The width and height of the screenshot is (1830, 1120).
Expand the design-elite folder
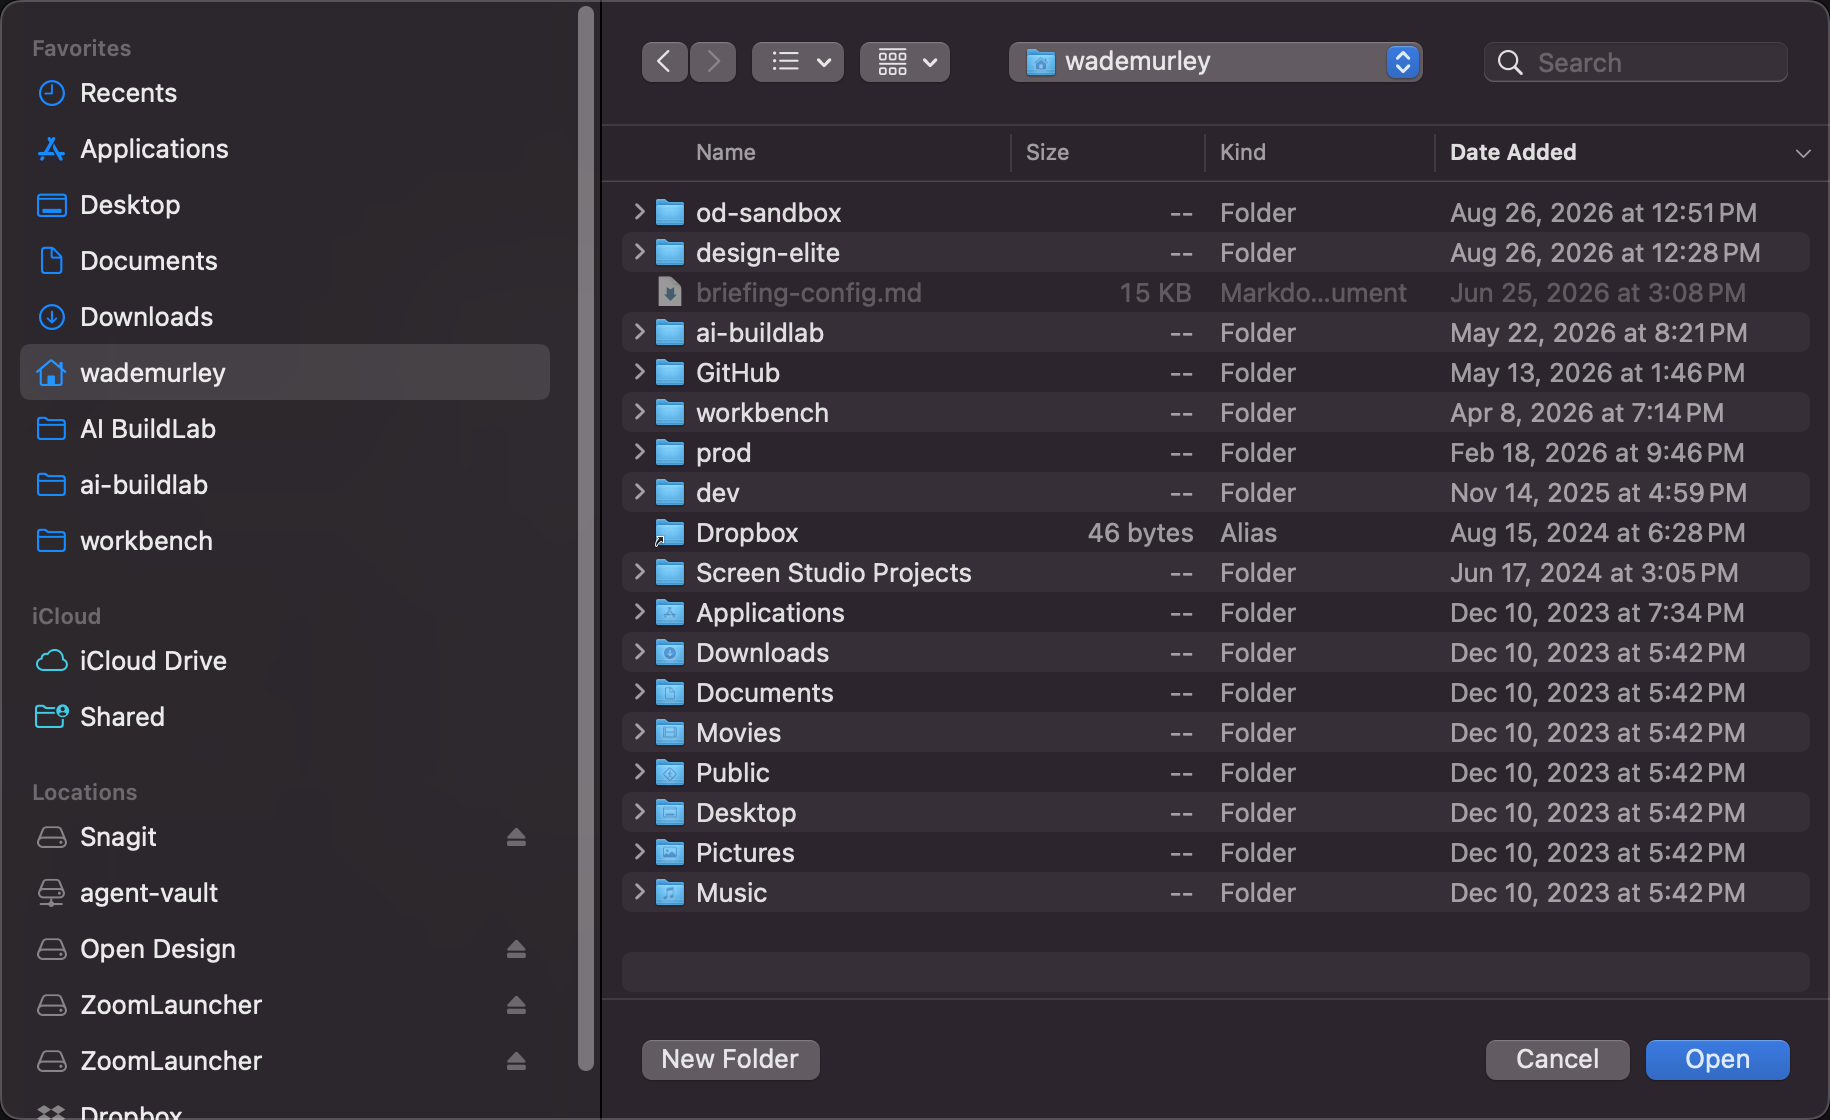639,252
